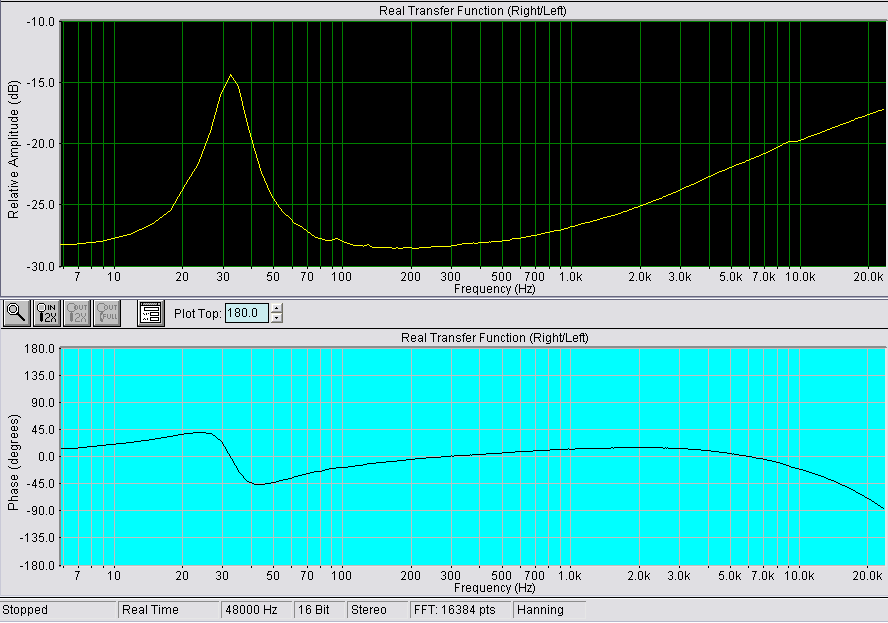The image size is (888, 623).
Task: Click the Stopped status bar entry
Action: click(x=58, y=610)
